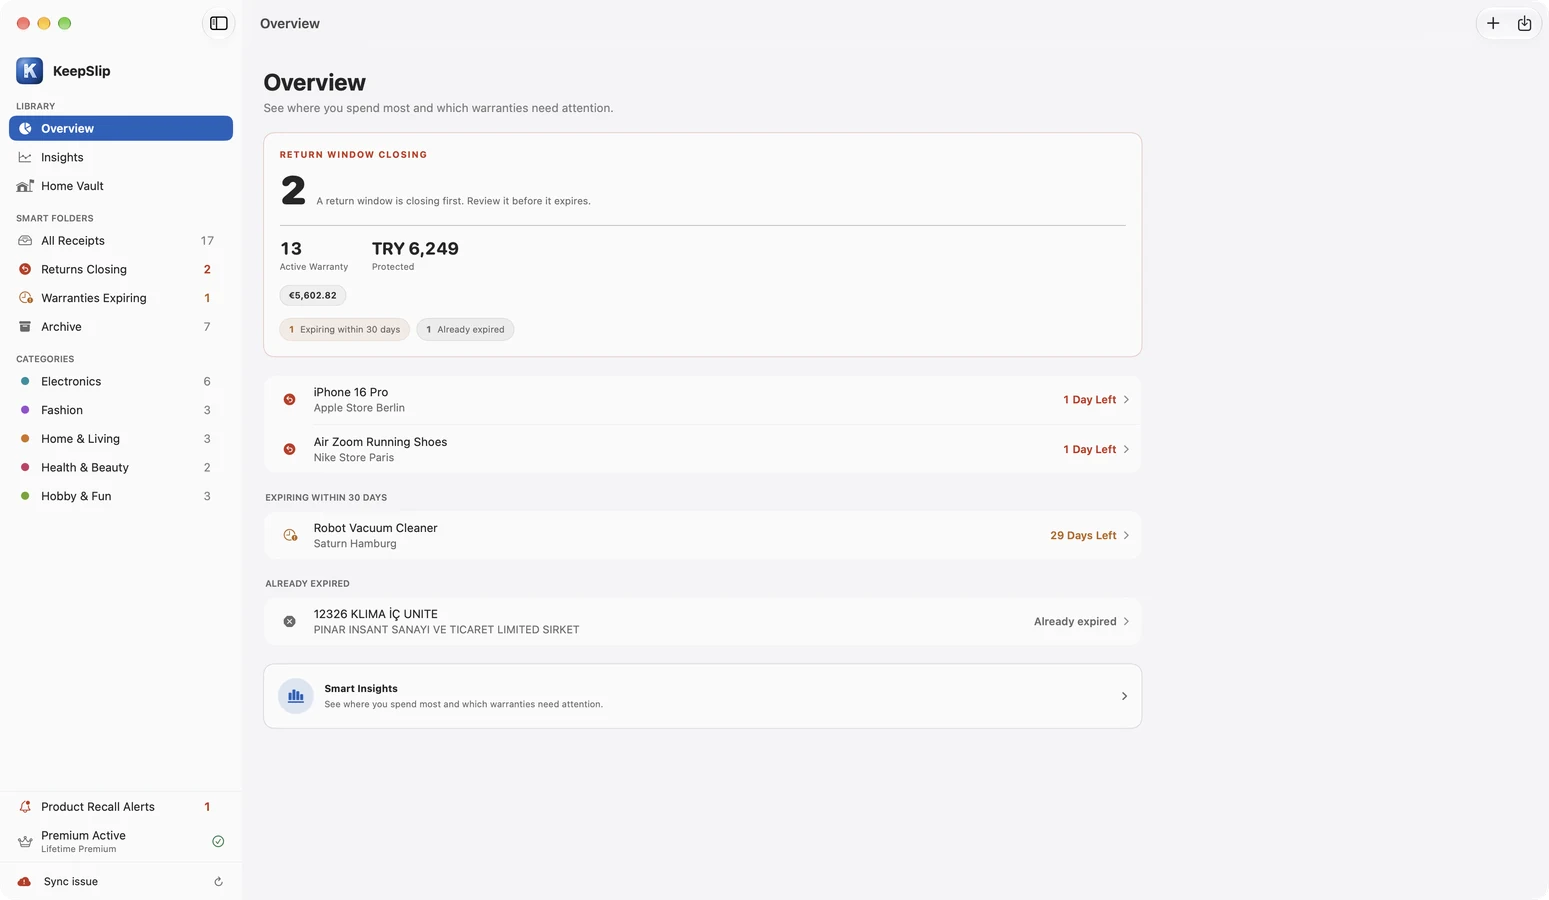The width and height of the screenshot is (1549, 900).
Task: Click the Home Vault icon
Action: tap(25, 186)
